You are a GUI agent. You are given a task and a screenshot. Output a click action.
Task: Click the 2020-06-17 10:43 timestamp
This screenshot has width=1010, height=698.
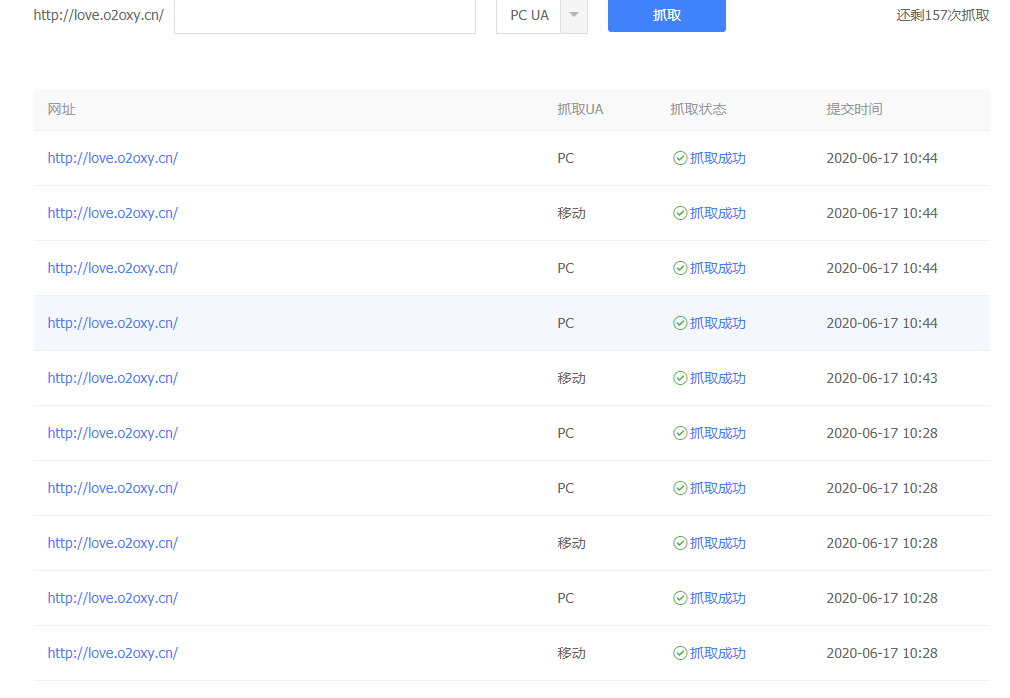point(882,378)
